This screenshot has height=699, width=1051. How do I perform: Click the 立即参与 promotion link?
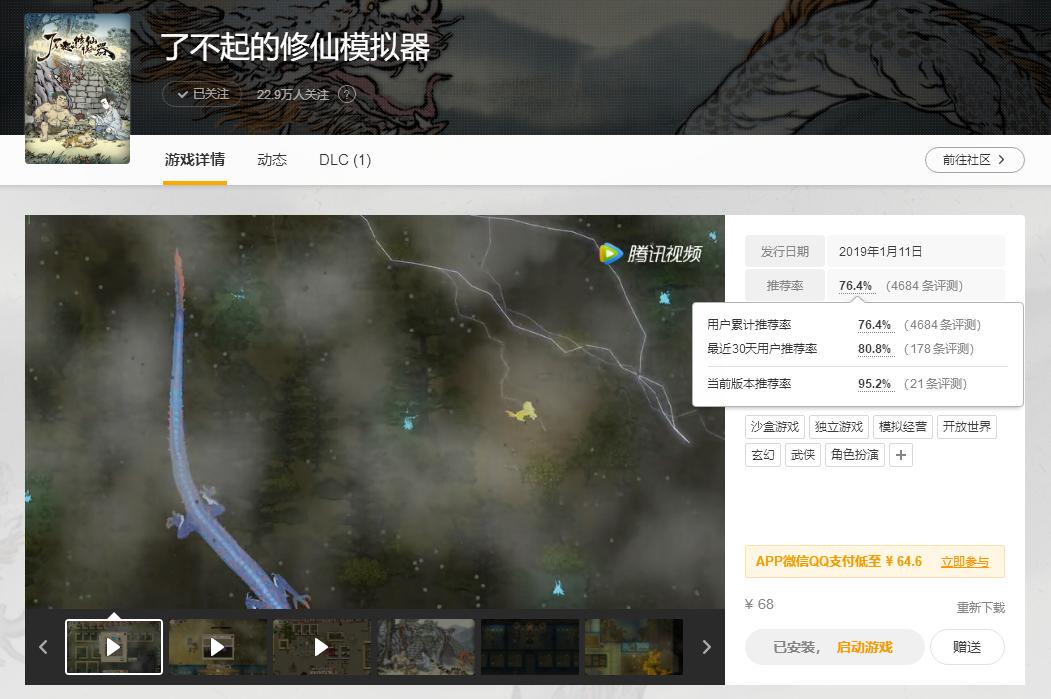tap(963, 561)
